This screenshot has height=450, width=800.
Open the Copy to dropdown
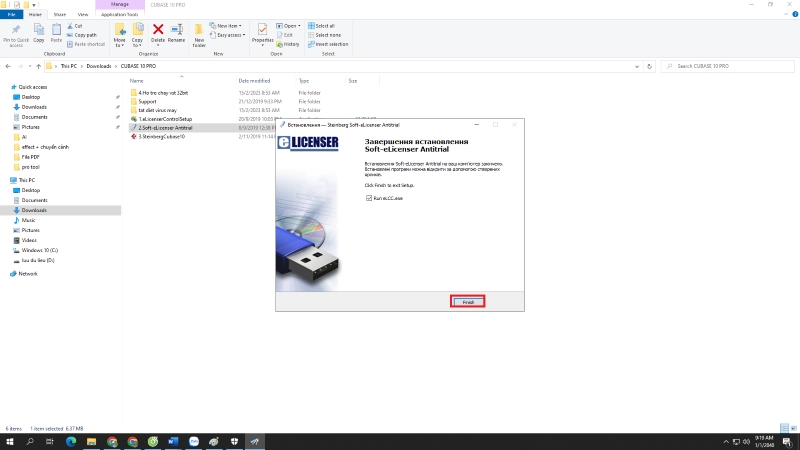pos(137,36)
